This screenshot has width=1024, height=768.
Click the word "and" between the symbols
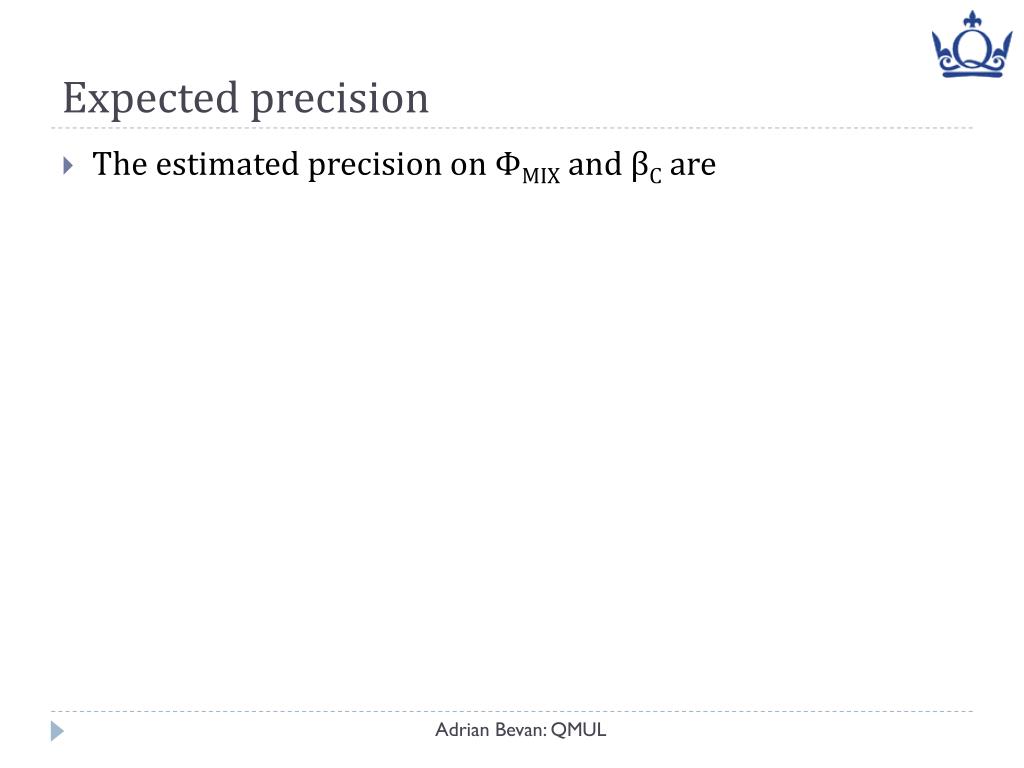pos(595,164)
